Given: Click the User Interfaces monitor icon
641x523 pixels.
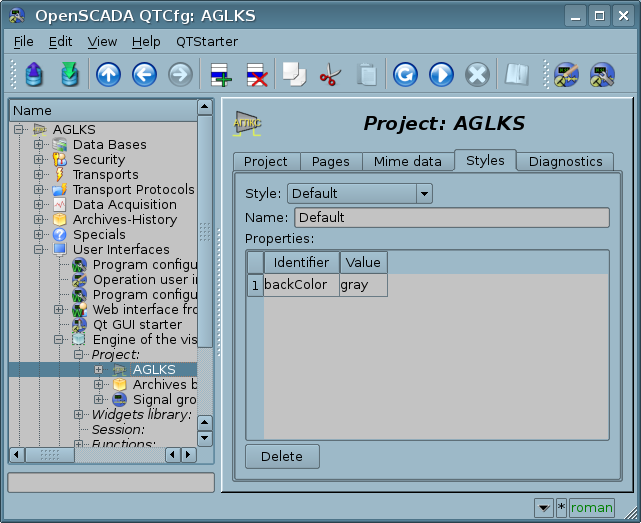Looking at the screenshot, I should pyautogui.click(x=60, y=249).
